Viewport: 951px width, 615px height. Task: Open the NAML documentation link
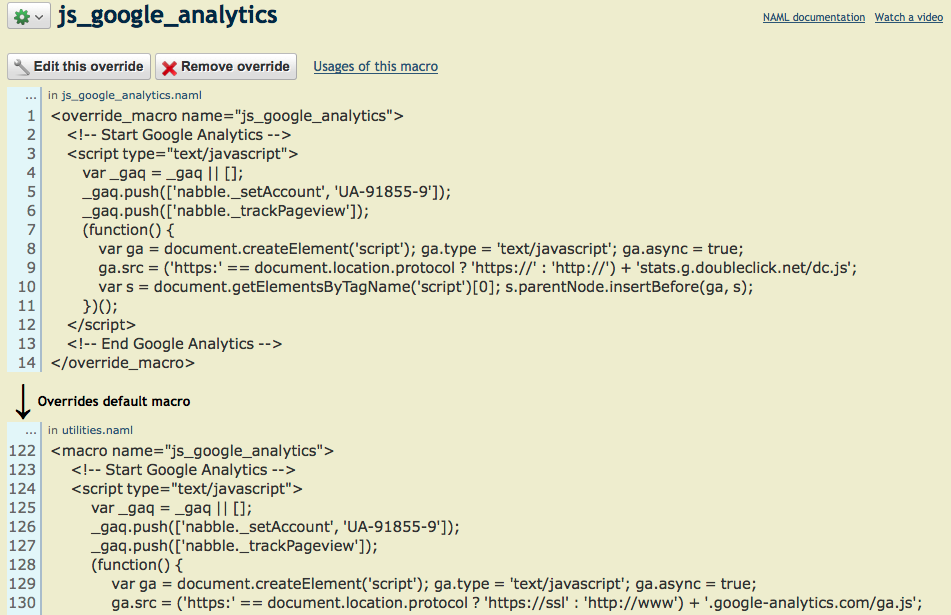(813, 17)
